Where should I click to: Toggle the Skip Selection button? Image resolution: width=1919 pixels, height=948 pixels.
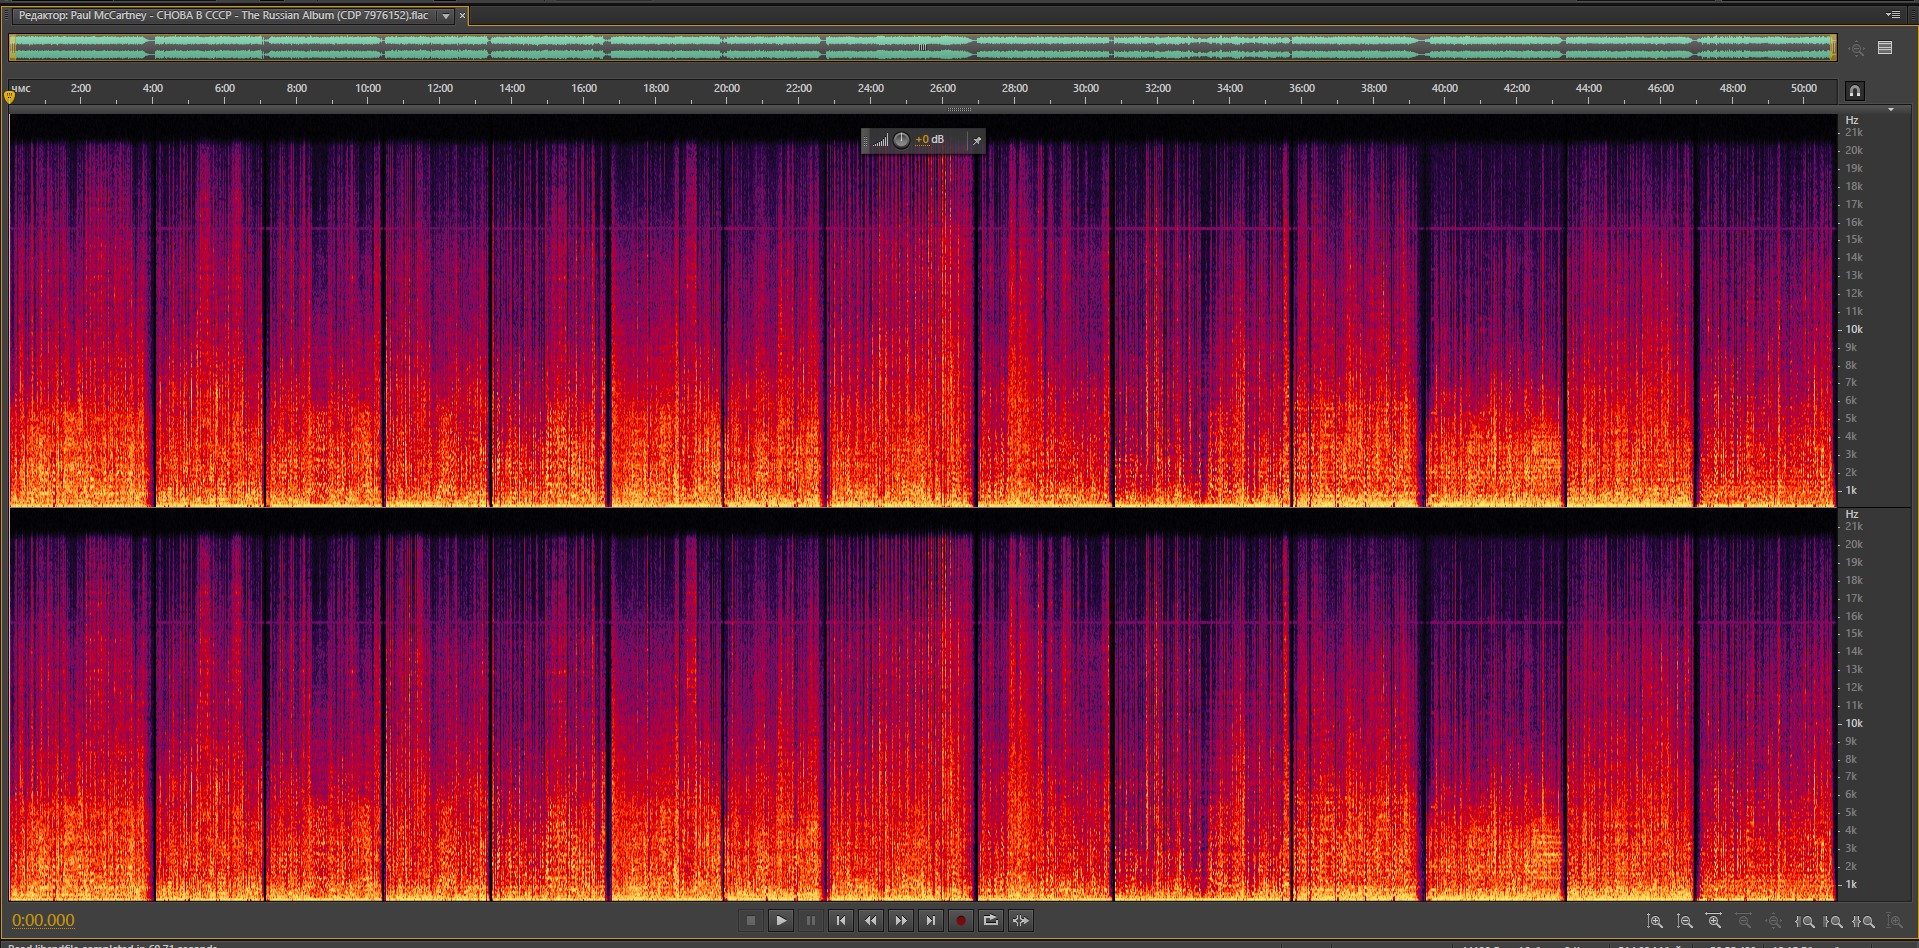click(1021, 921)
